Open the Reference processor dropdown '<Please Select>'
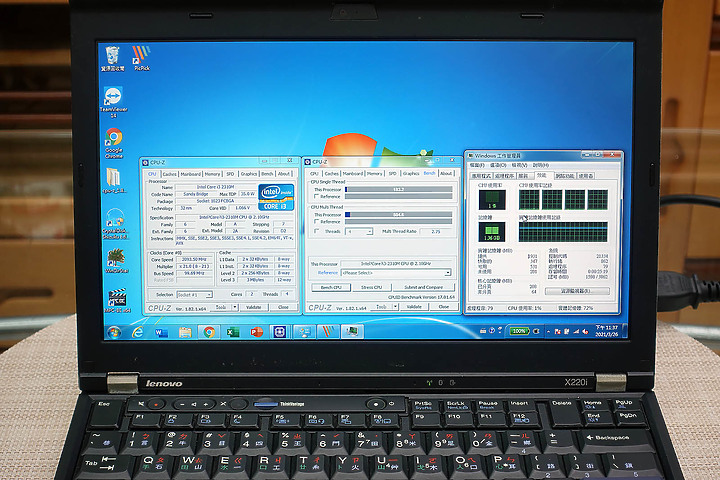The image size is (720, 480). coord(395,273)
